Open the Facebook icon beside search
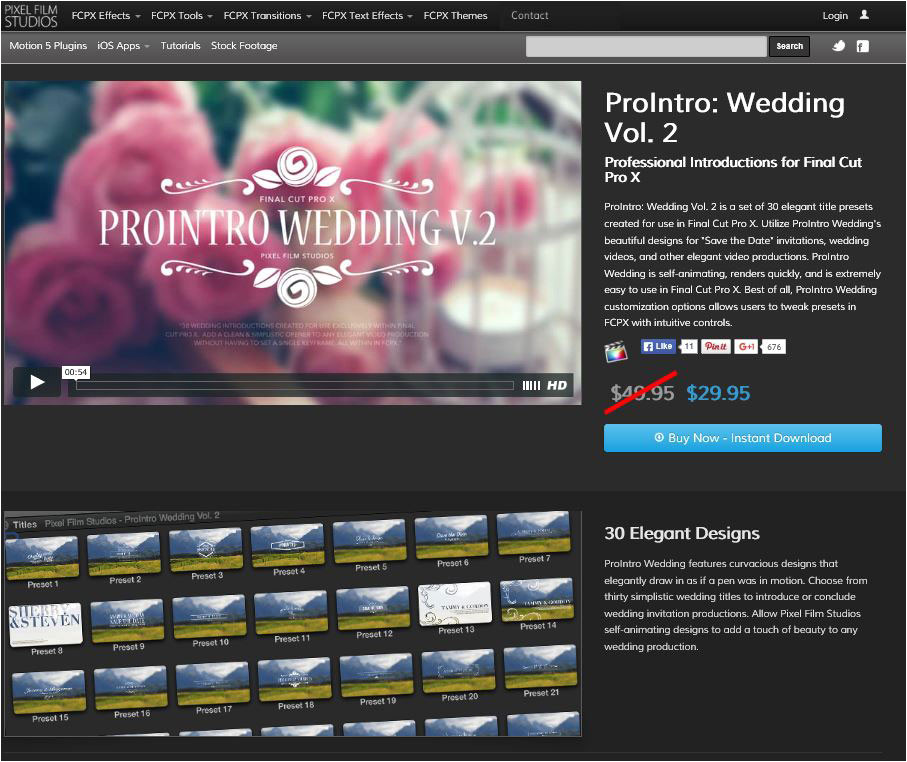Screen dimensions: 907x762 862,46
